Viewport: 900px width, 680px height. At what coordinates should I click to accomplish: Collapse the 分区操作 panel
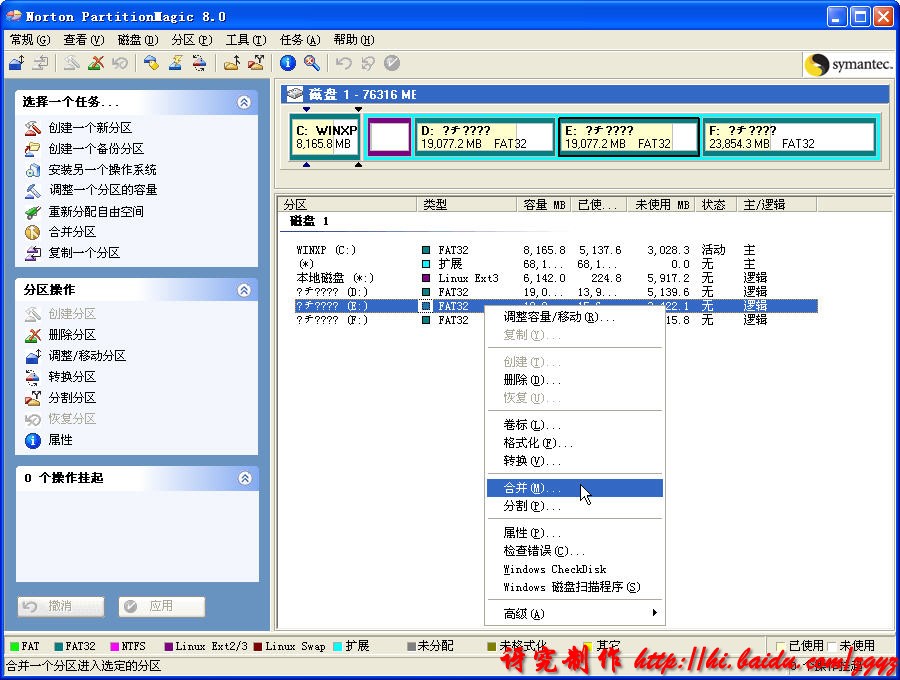tap(244, 290)
